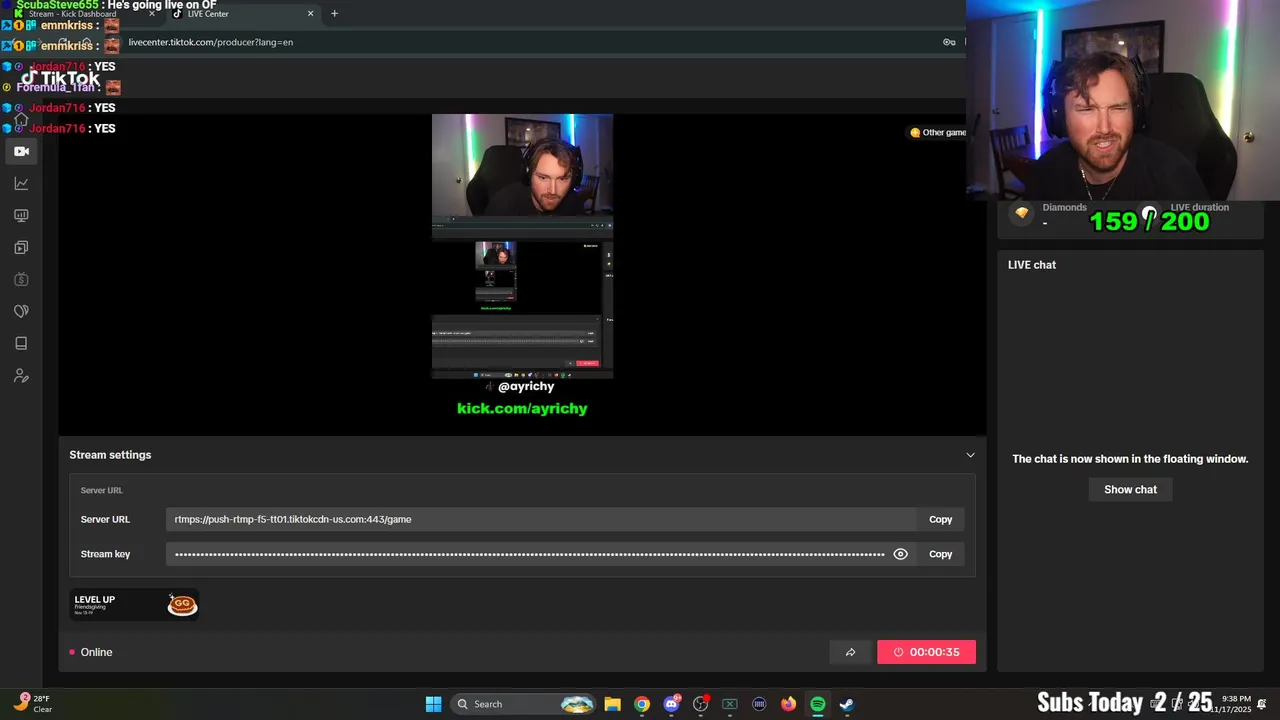Open File Explorer from taskbar

(612, 704)
